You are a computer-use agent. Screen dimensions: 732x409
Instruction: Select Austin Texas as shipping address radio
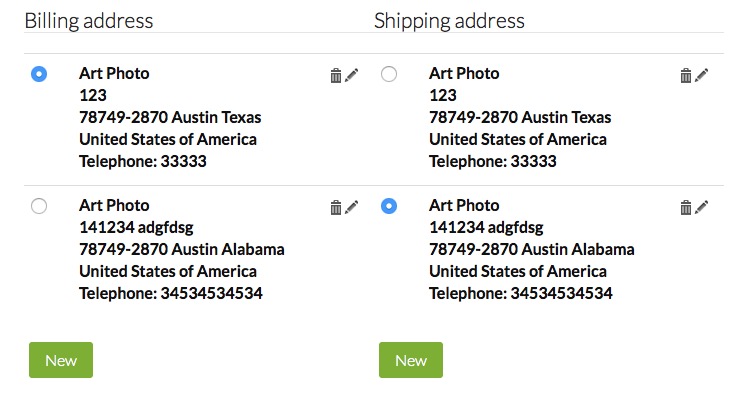point(389,74)
